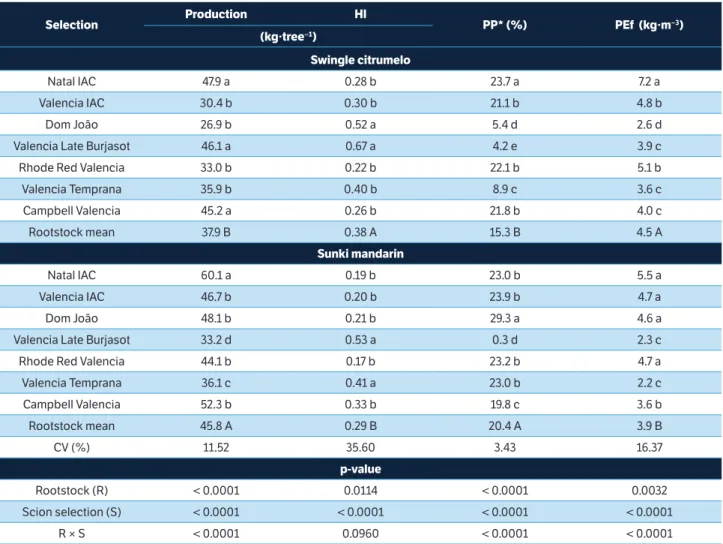The image size is (723, 544).
Task: Click the cell reading '26.9 b'
Action: (216, 124)
